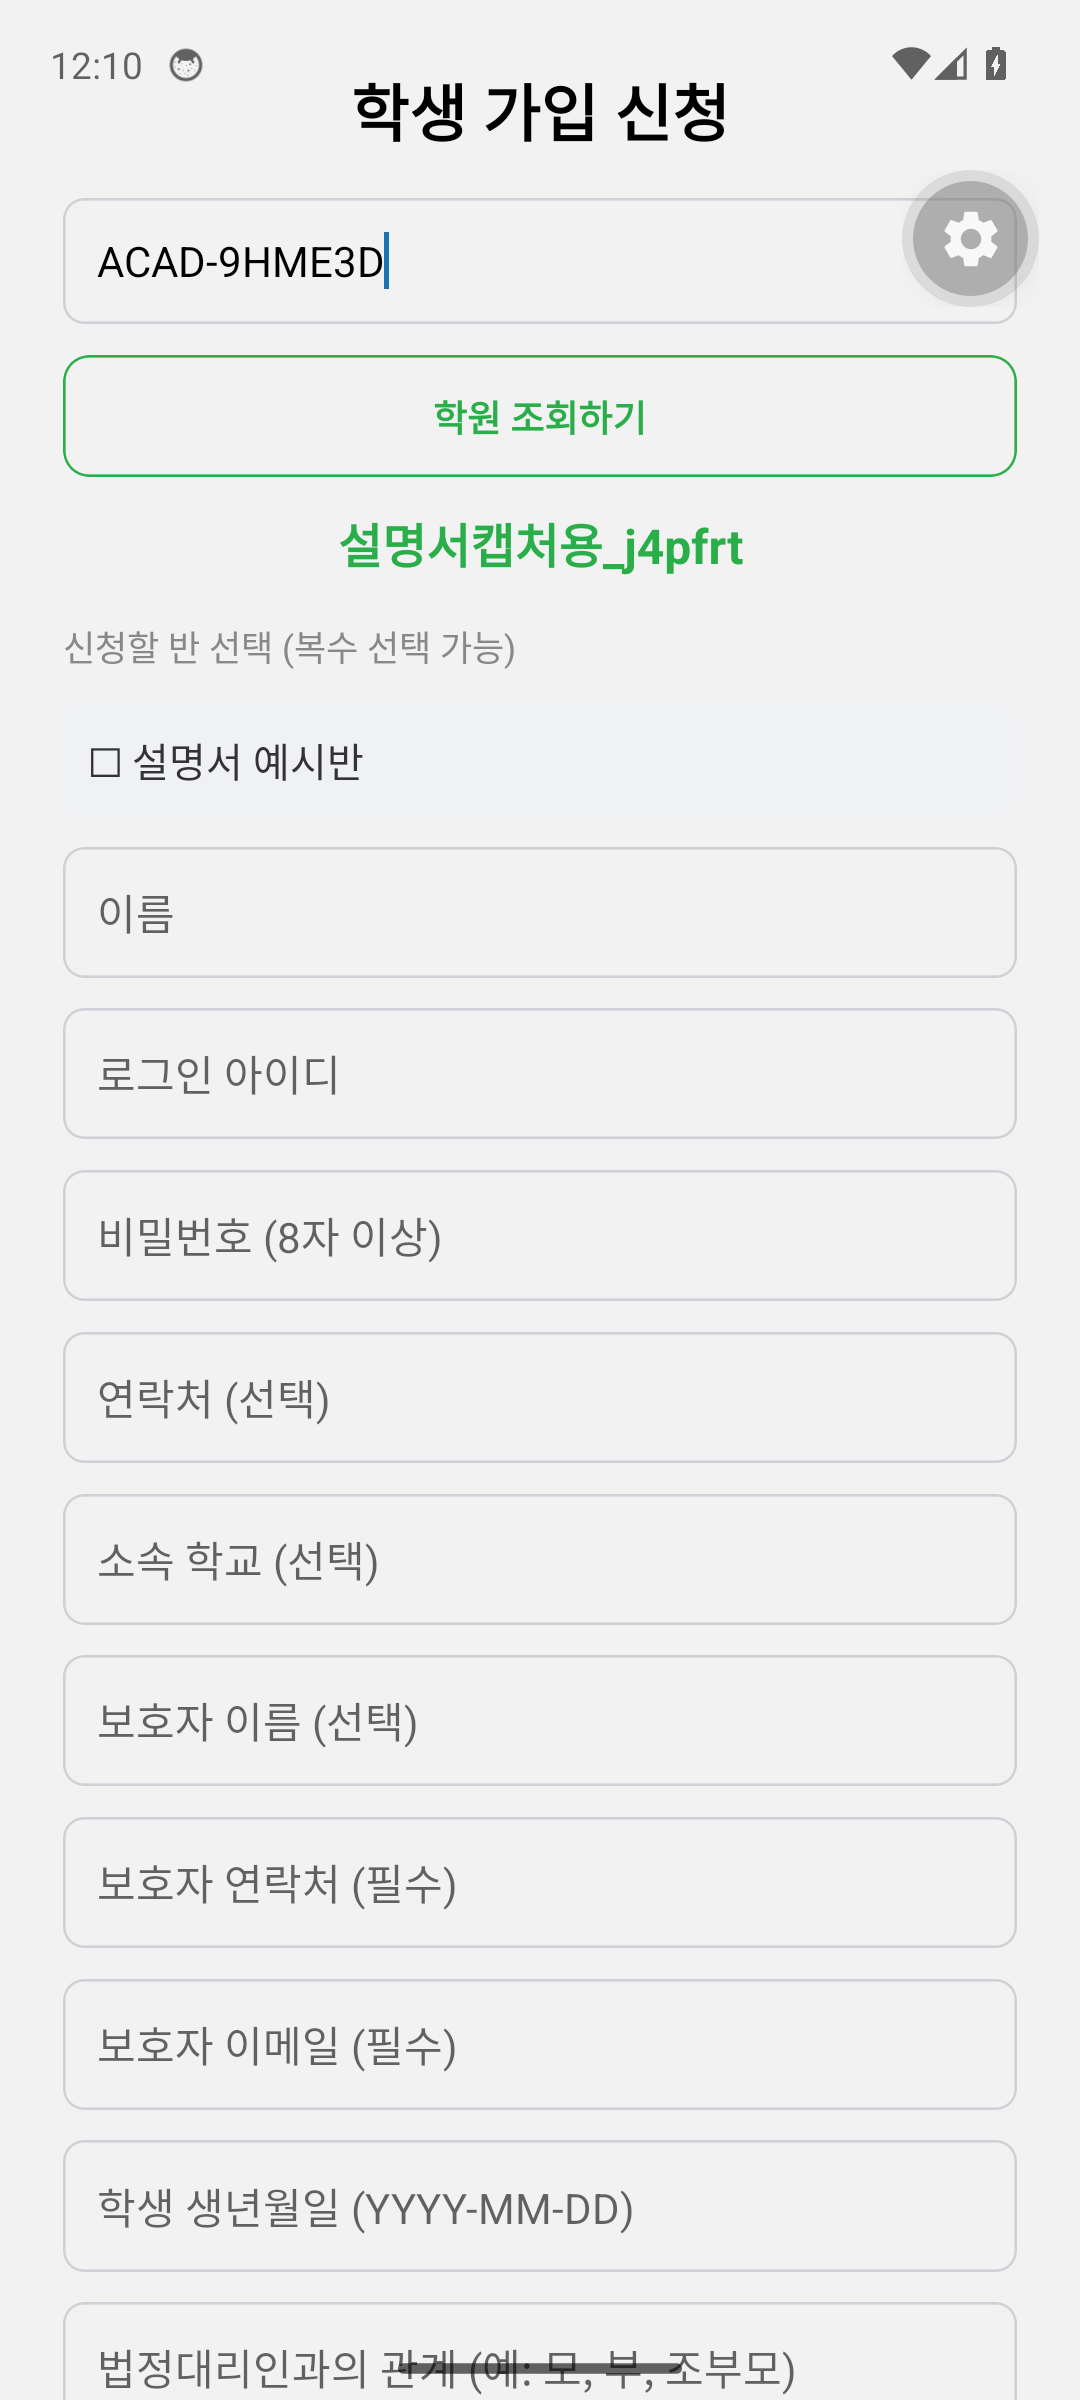Click the 학원 조회하기 button
This screenshot has height=2400, width=1080.
(540, 416)
